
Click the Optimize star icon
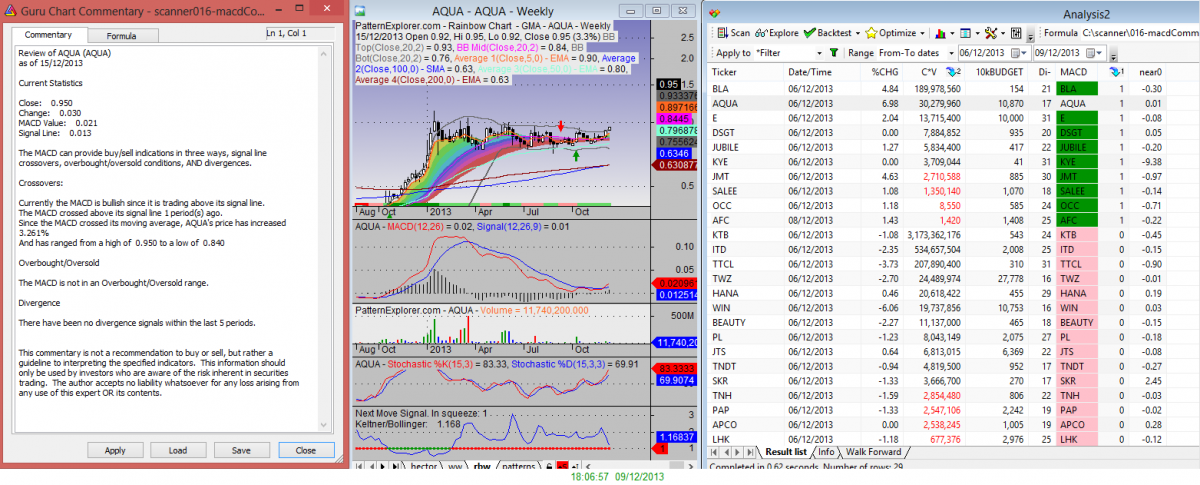click(871, 33)
